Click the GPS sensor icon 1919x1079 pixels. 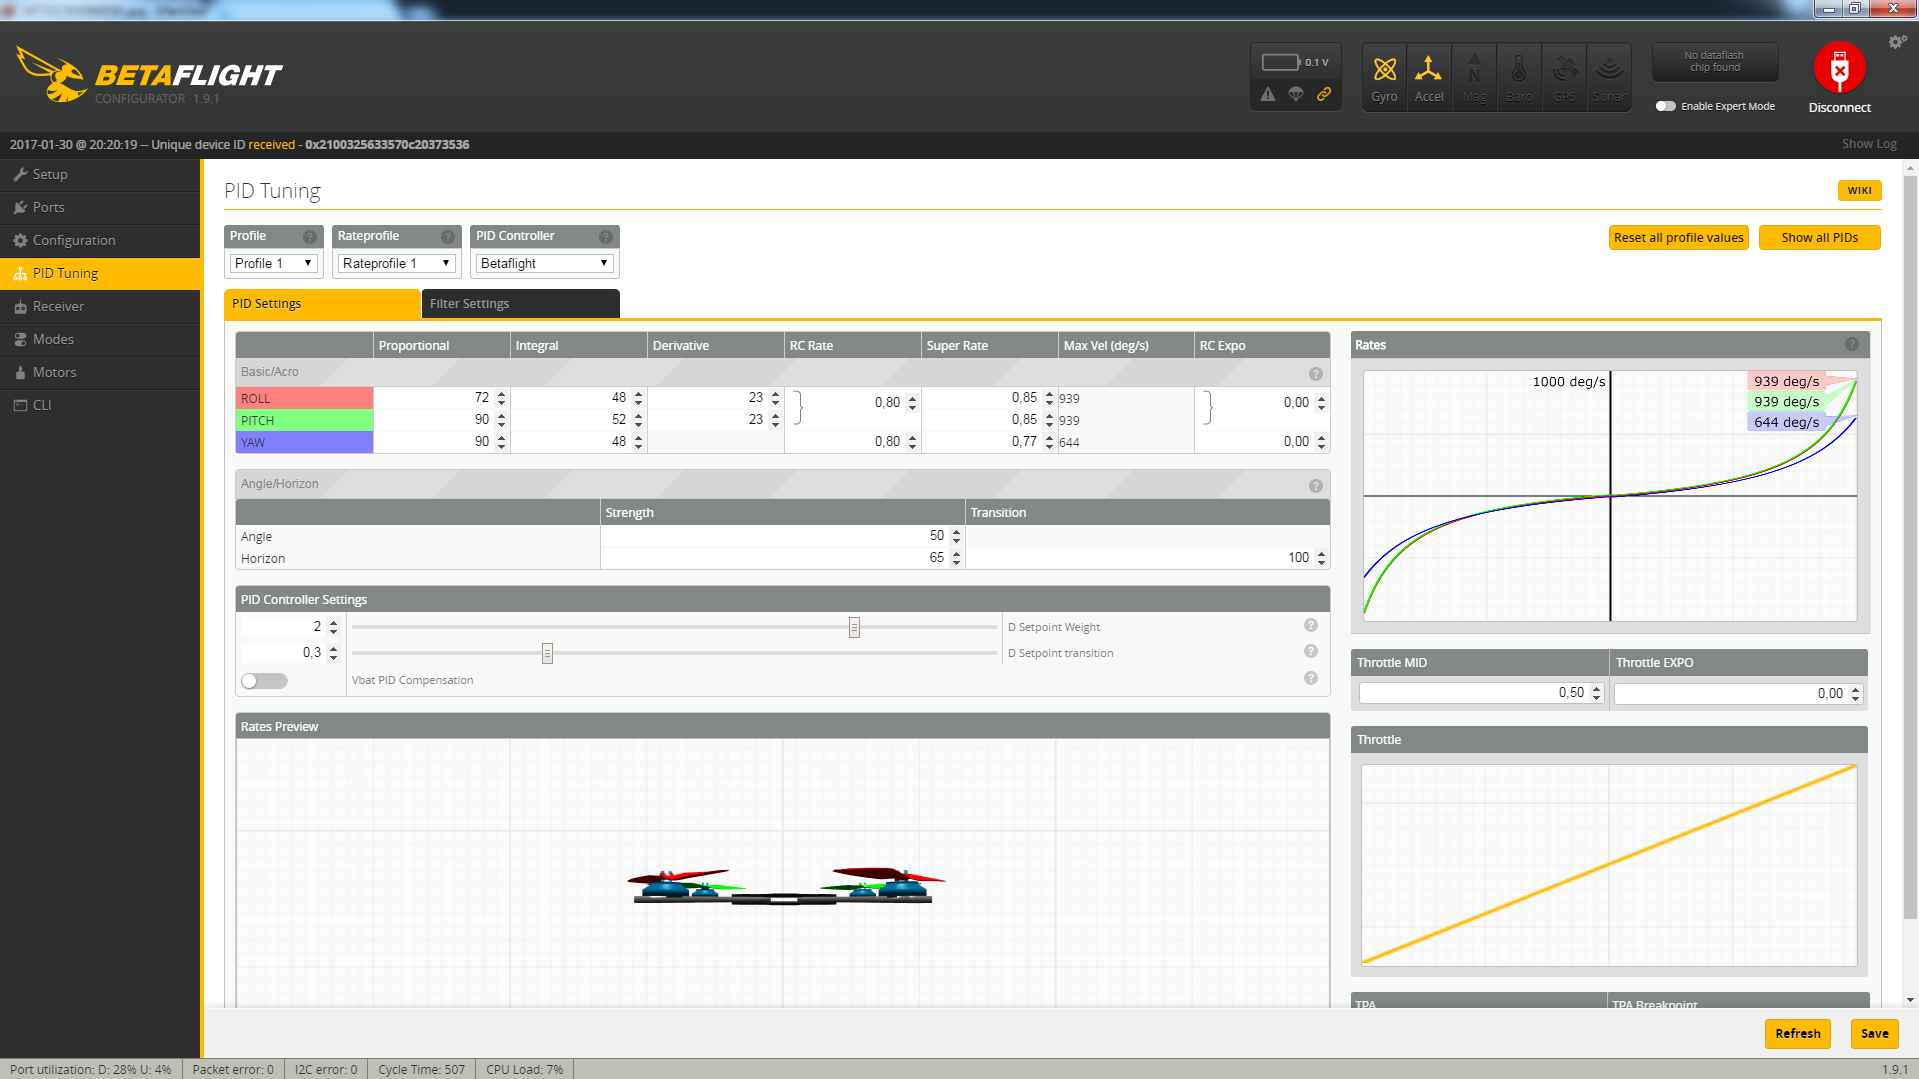click(x=1565, y=78)
